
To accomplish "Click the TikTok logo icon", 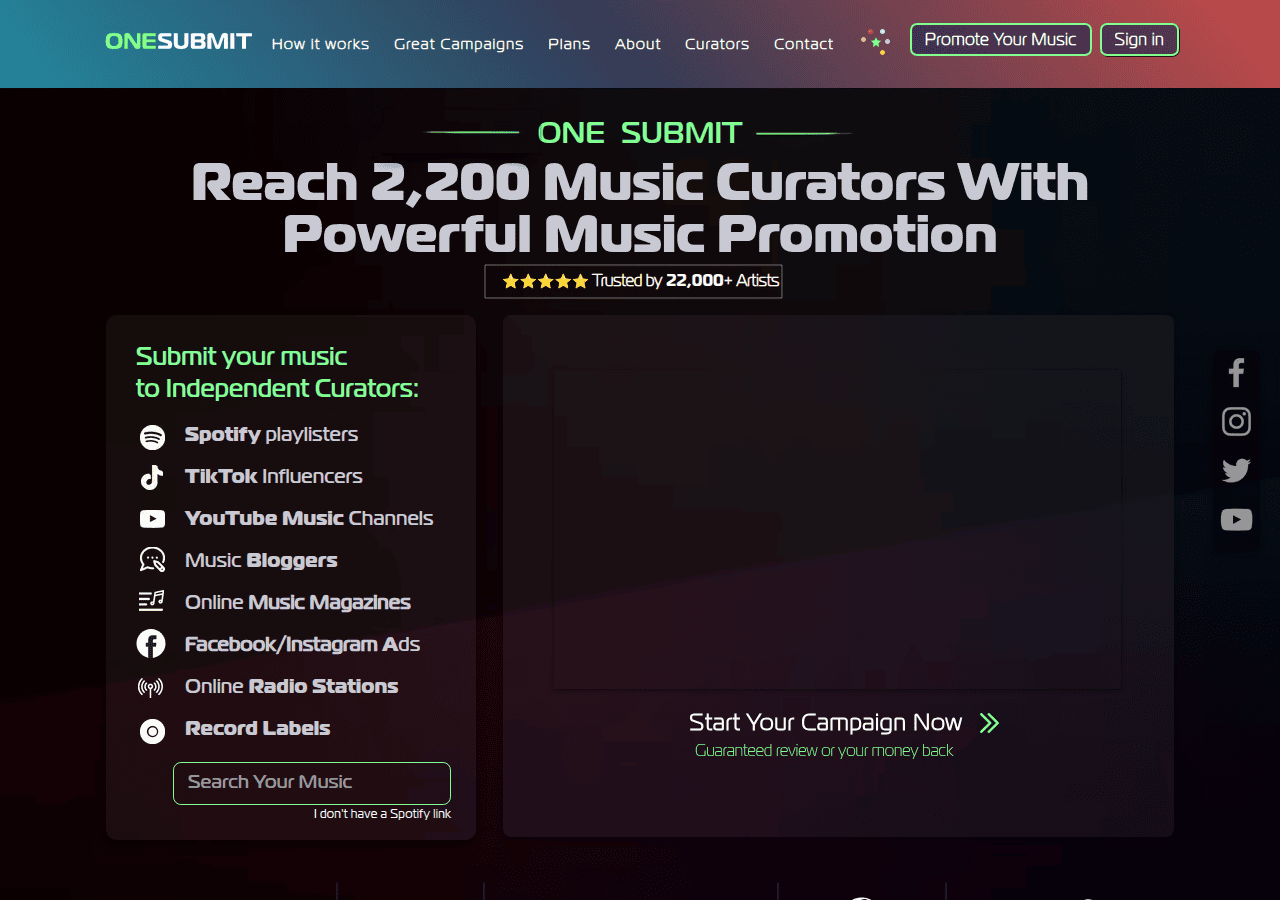I will (152, 478).
